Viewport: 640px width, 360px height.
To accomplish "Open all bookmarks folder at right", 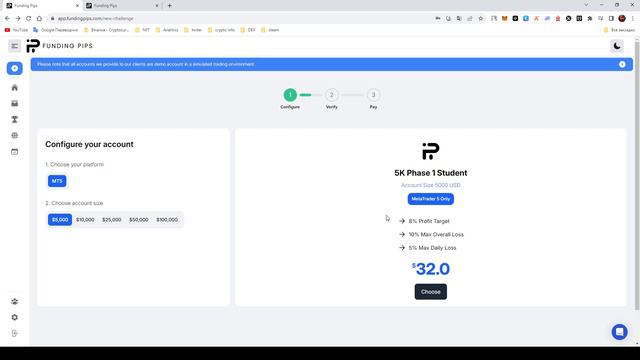I will click(619, 30).
